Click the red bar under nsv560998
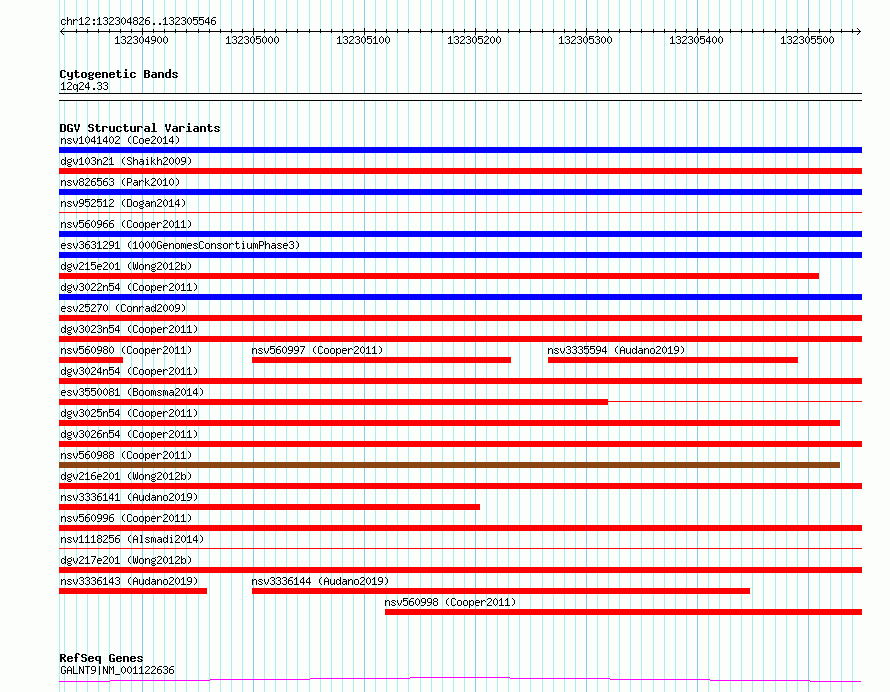The width and height of the screenshot is (890, 692). 623,612
